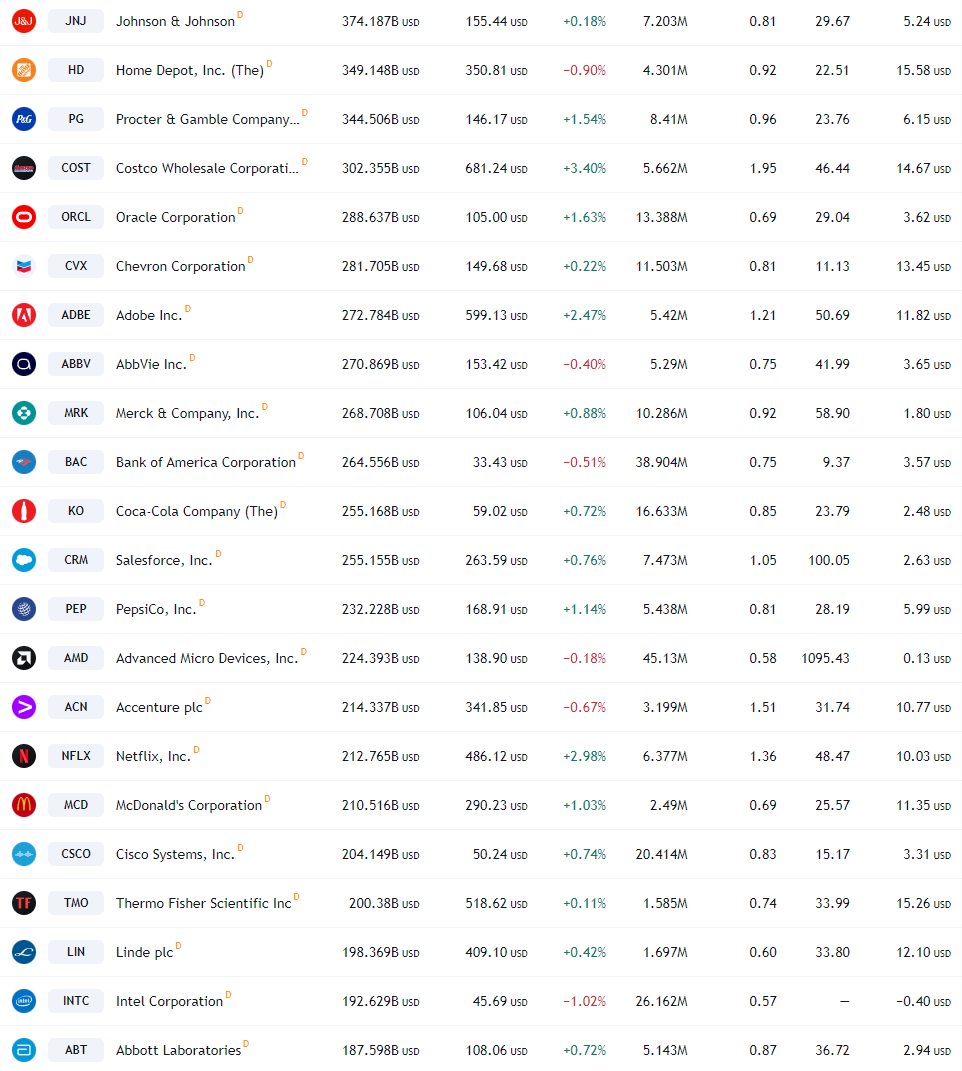Click the Home Depot orange logo icon
The width and height of the screenshot is (962, 1071).
[x=24, y=70]
